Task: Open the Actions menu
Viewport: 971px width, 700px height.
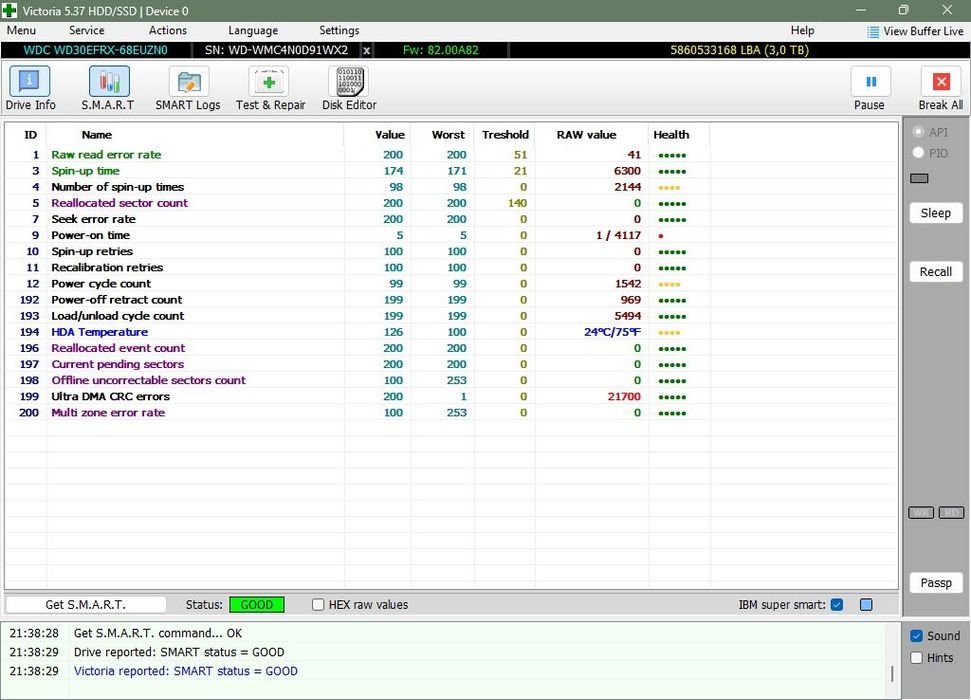Action: (168, 30)
